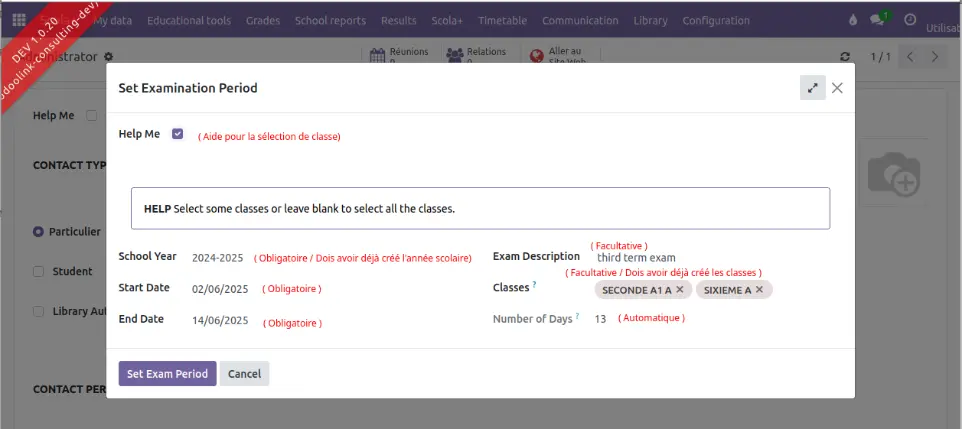Select the Particulier radio button
This screenshot has height=429, width=962.
point(38,231)
